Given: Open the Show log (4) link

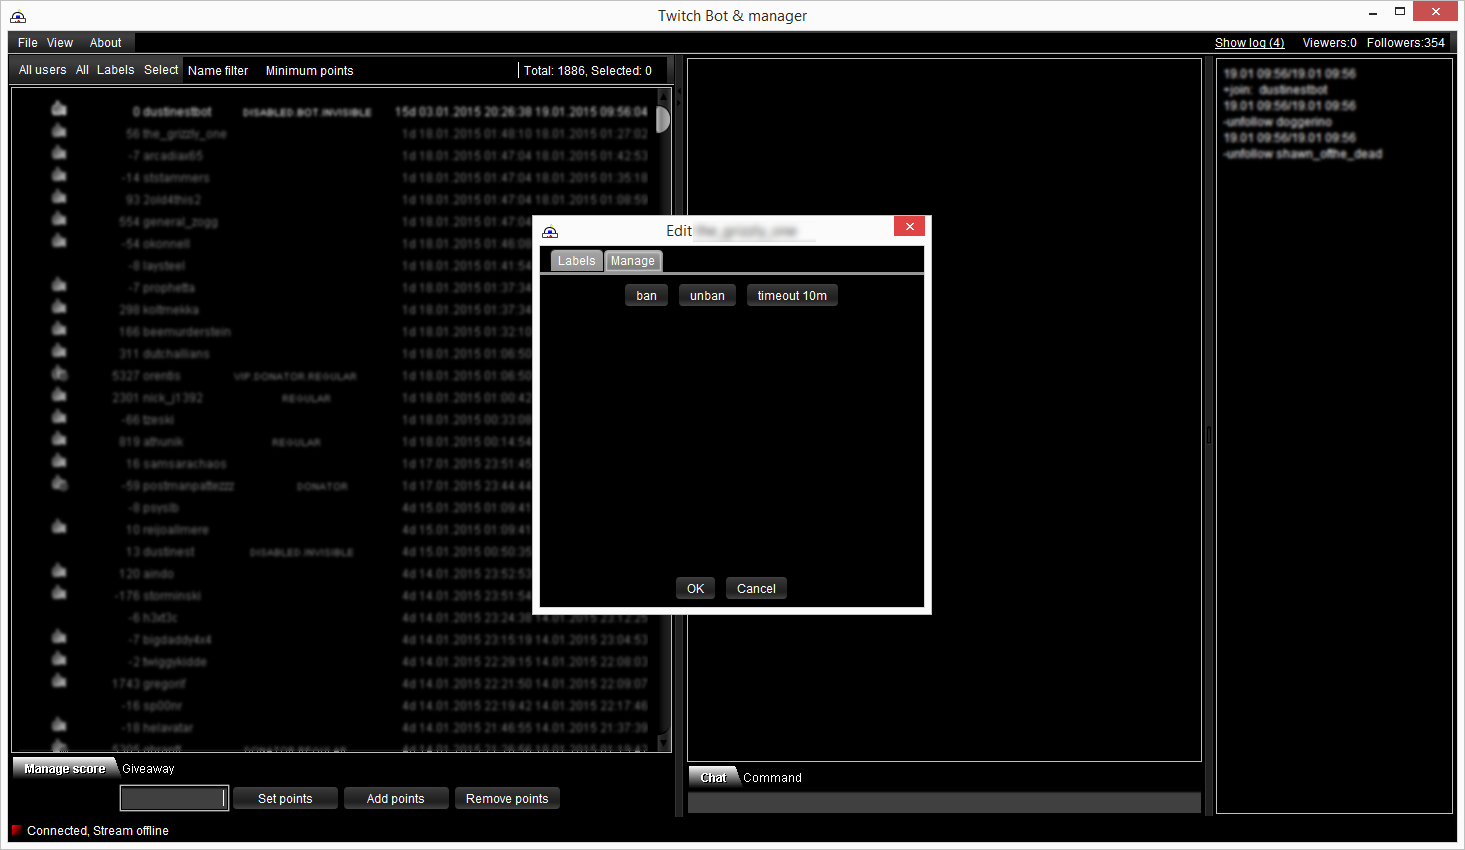Looking at the screenshot, I should [x=1249, y=43].
